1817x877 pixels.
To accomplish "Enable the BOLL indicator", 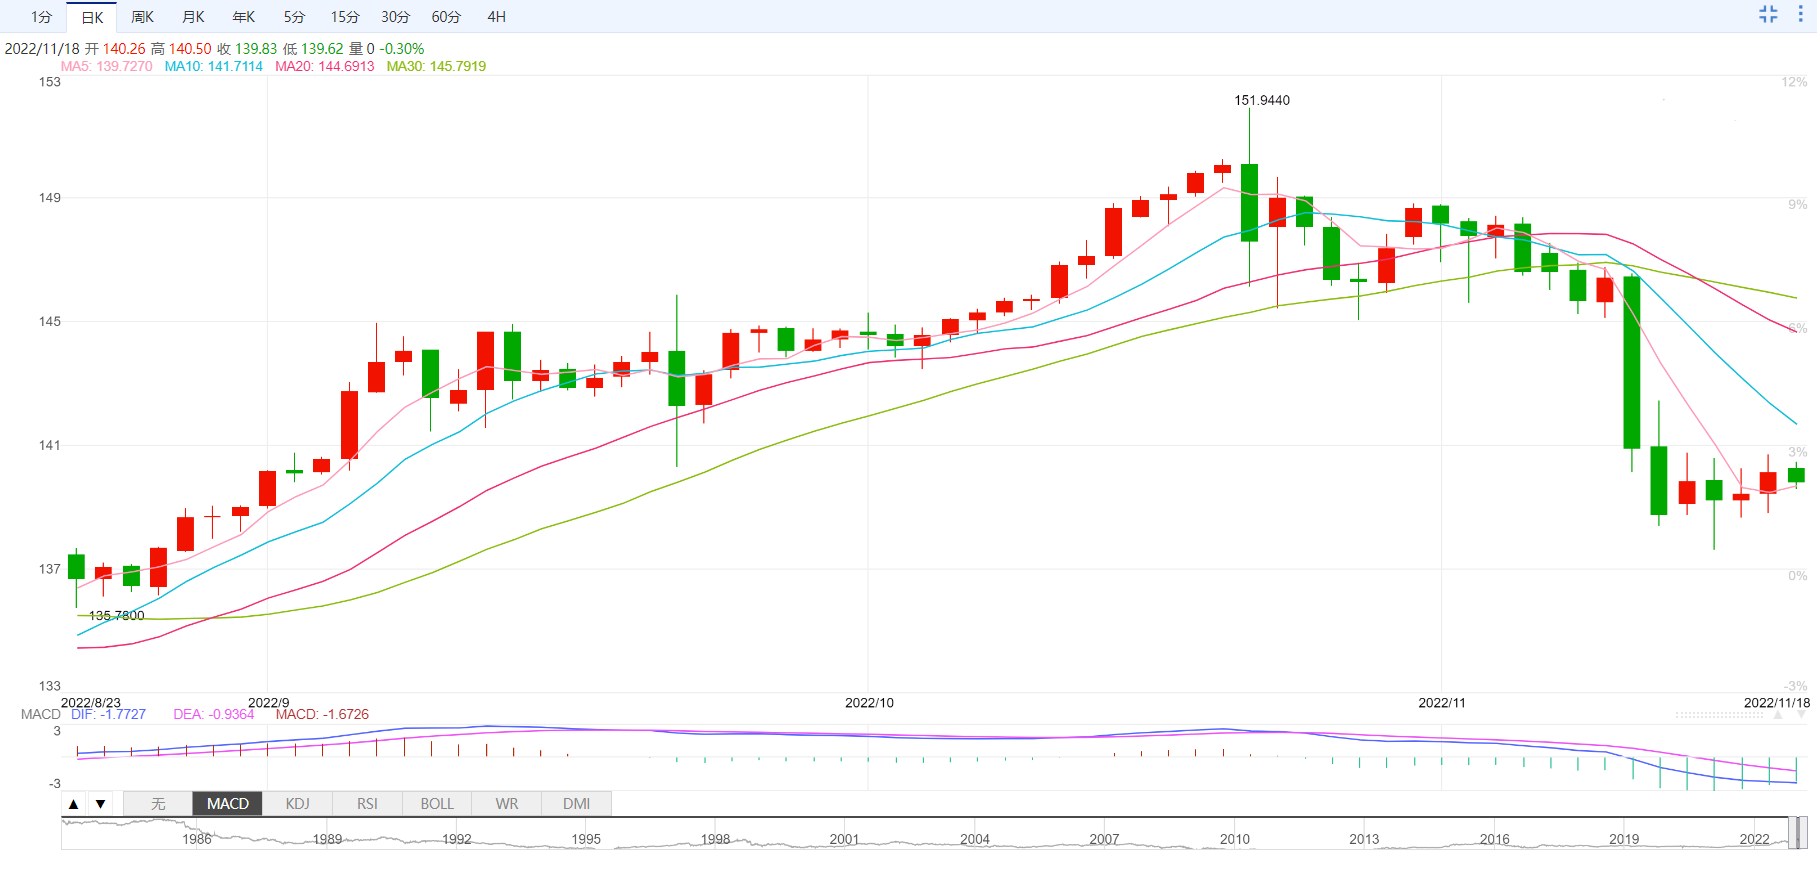I will (x=437, y=804).
